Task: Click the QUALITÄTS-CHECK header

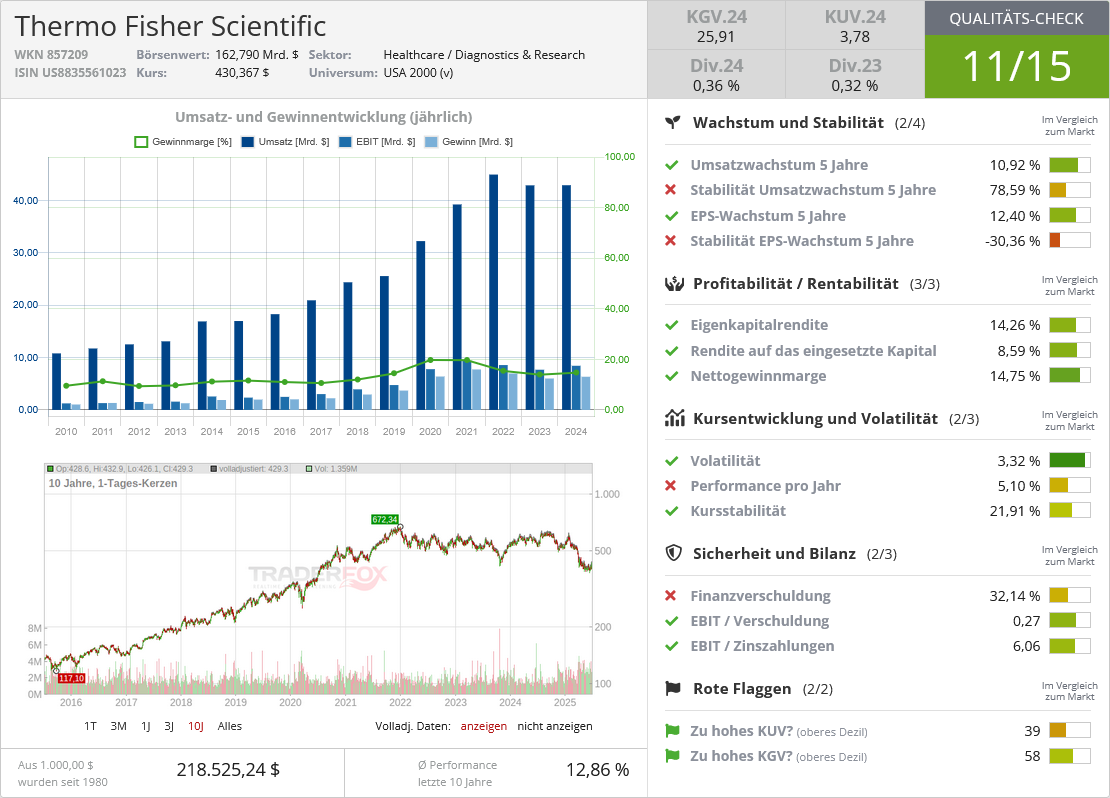Action: pos(1017,18)
